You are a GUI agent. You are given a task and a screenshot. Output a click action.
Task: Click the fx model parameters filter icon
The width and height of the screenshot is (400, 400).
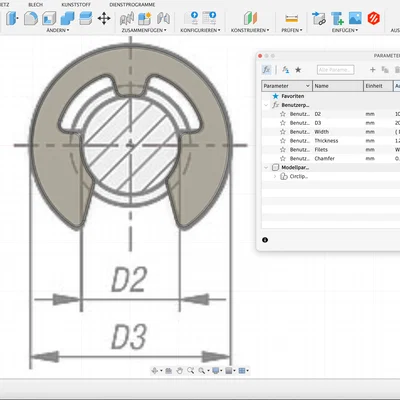286,70
